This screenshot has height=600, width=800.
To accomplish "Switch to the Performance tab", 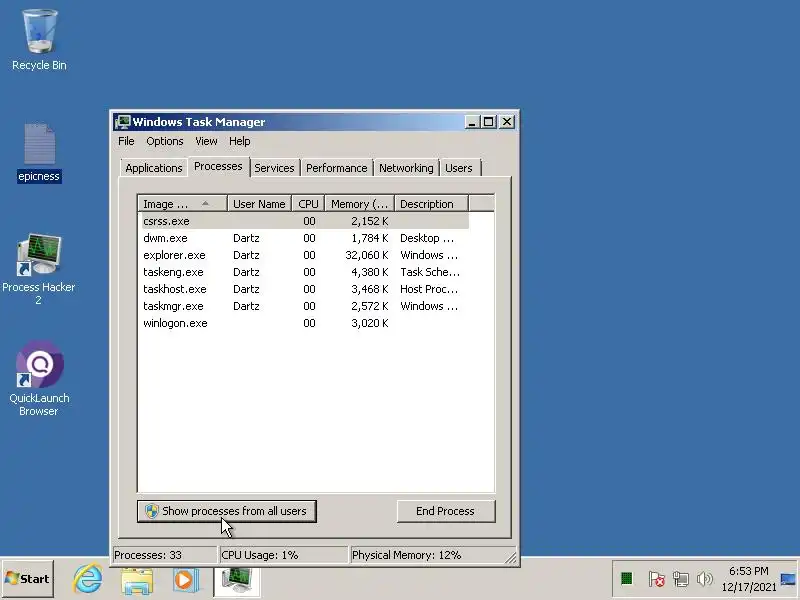I will [337, 168].
